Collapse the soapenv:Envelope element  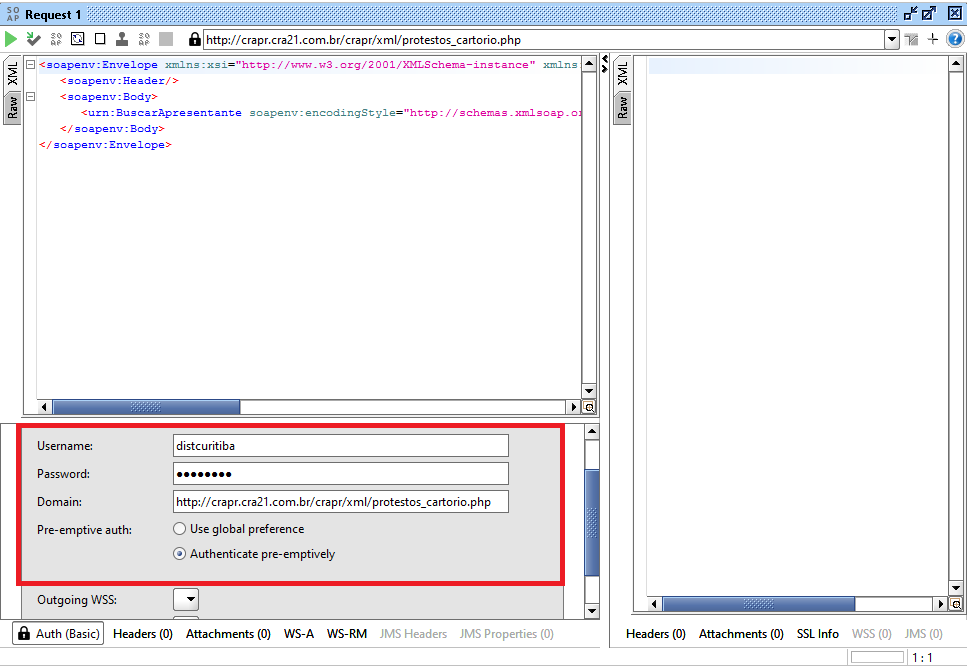point(30,64)
